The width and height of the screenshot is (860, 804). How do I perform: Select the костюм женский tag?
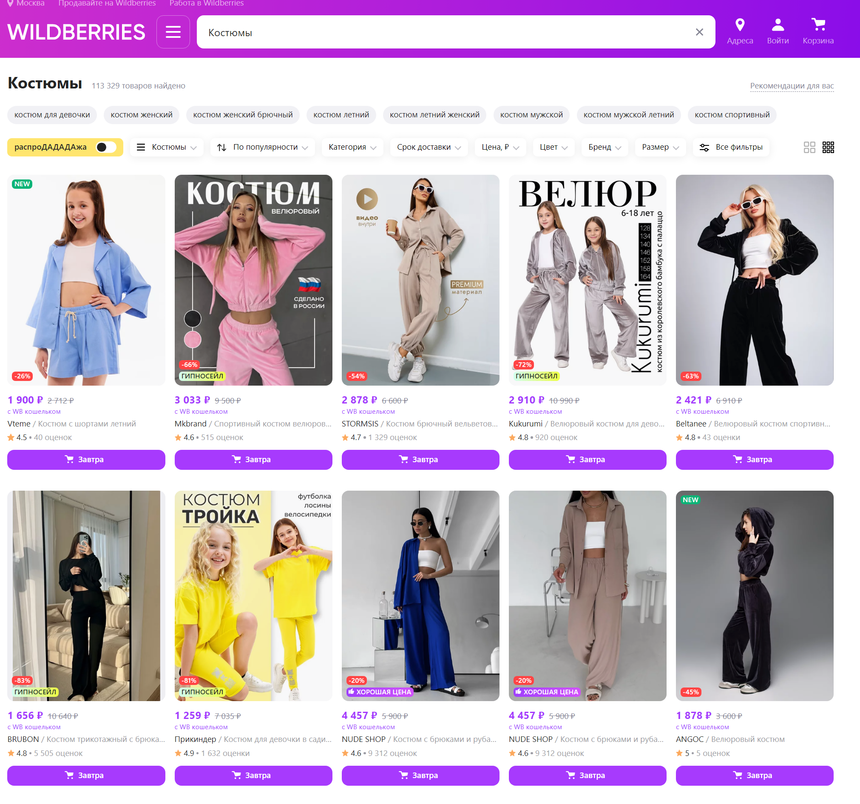pyautogui.click(x=142, y=115)
